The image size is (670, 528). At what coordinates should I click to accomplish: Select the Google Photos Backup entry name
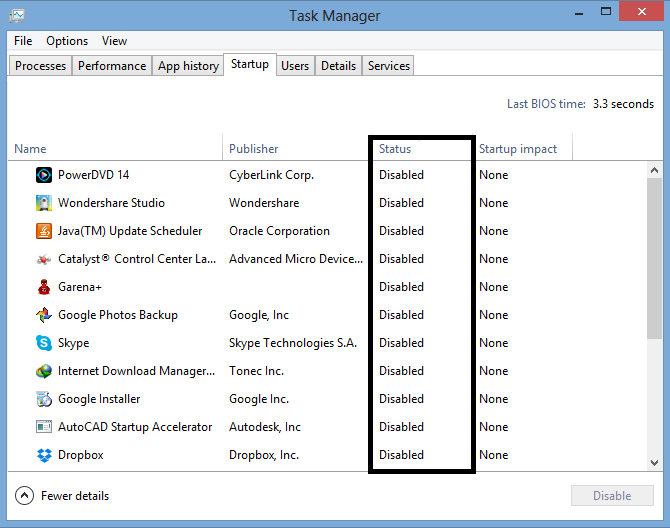tap(118, 315)
